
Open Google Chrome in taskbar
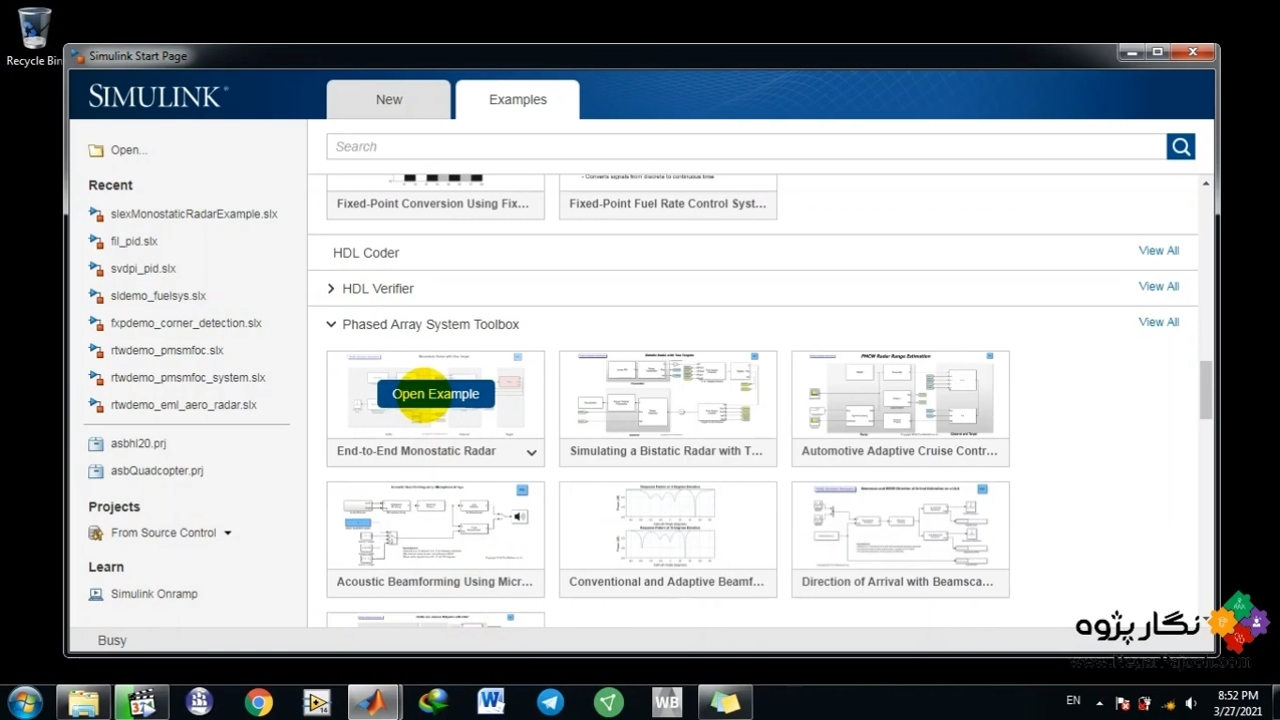point(258,702)
